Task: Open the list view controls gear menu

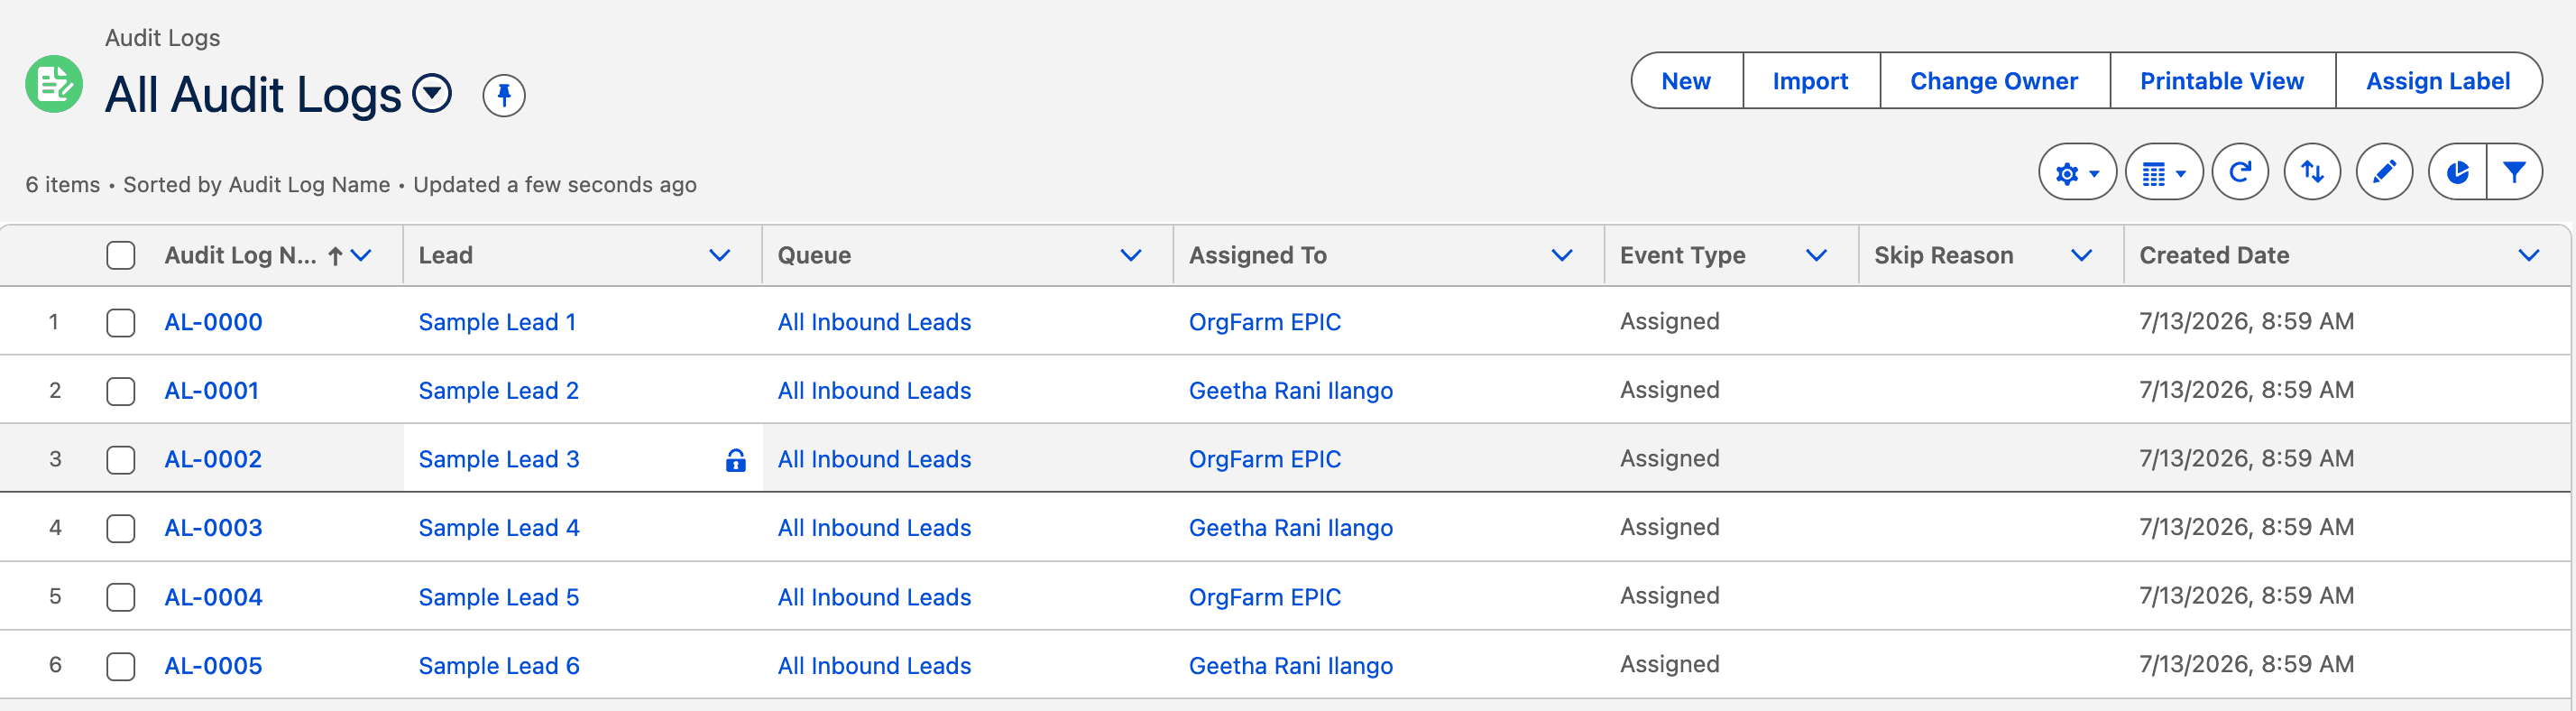Action: click(x=2077, y=172)
